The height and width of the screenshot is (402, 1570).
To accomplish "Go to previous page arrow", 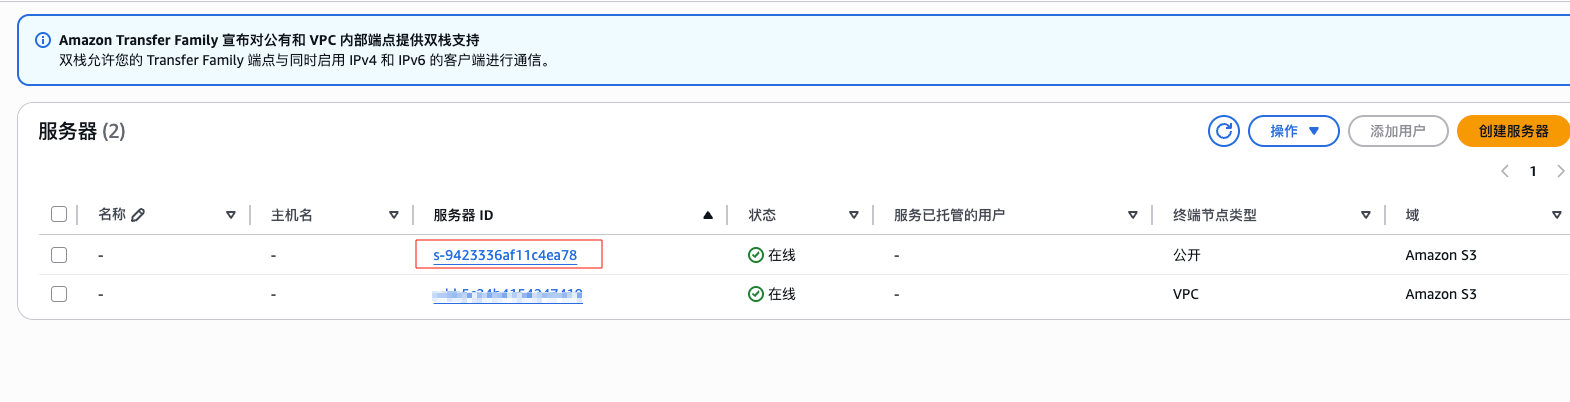I will (x=1505, y=171).
